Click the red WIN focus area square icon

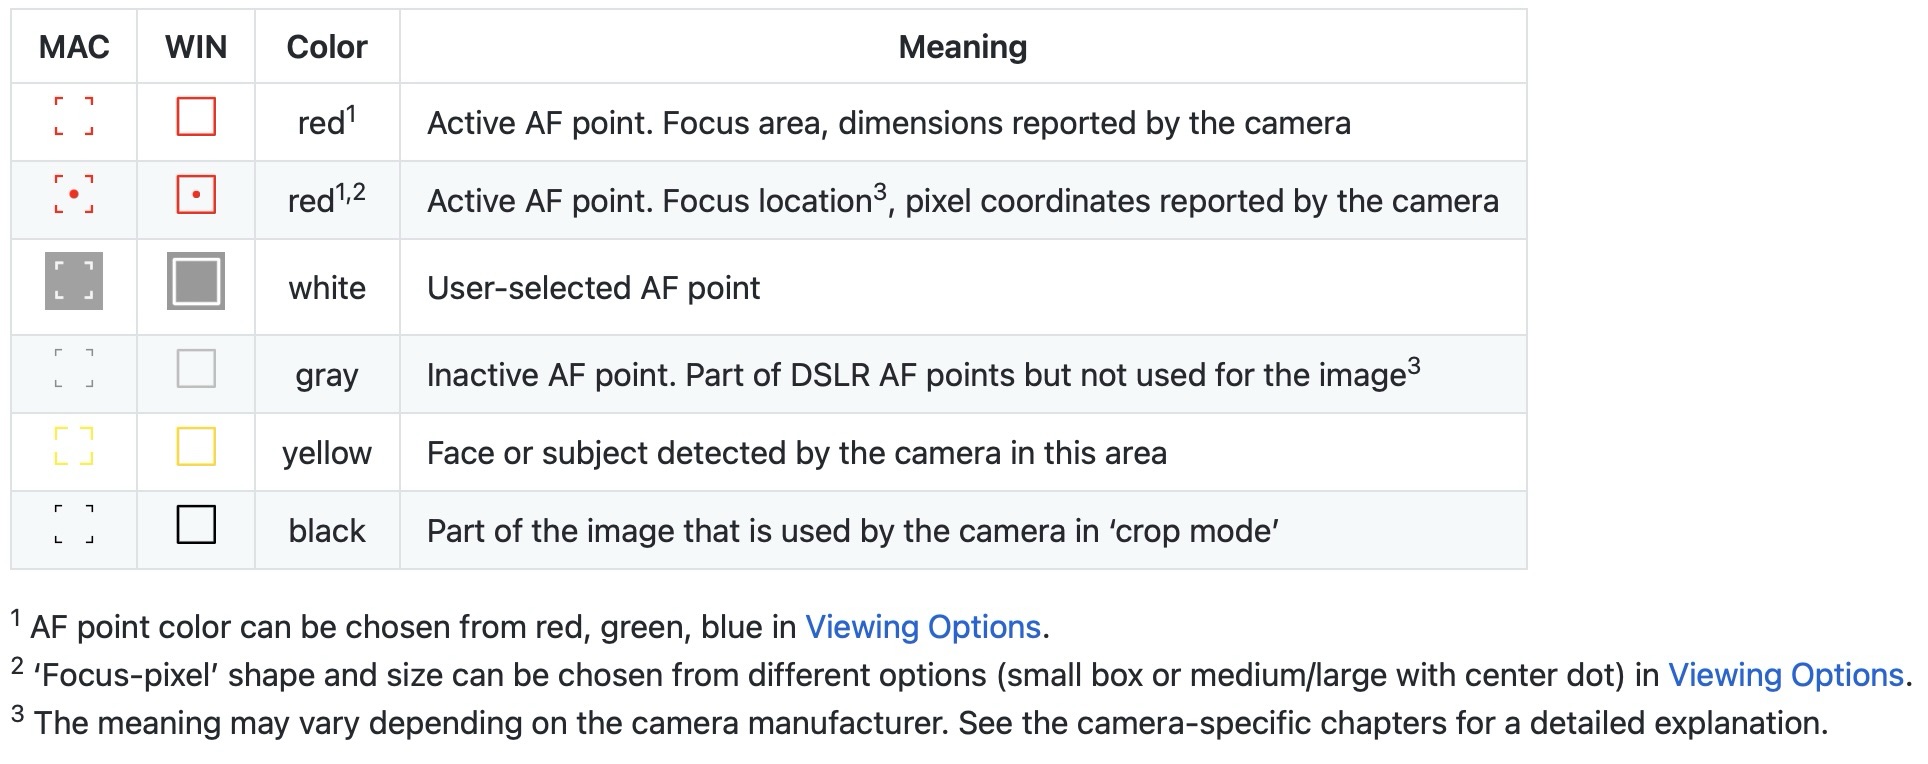(196, 116)
